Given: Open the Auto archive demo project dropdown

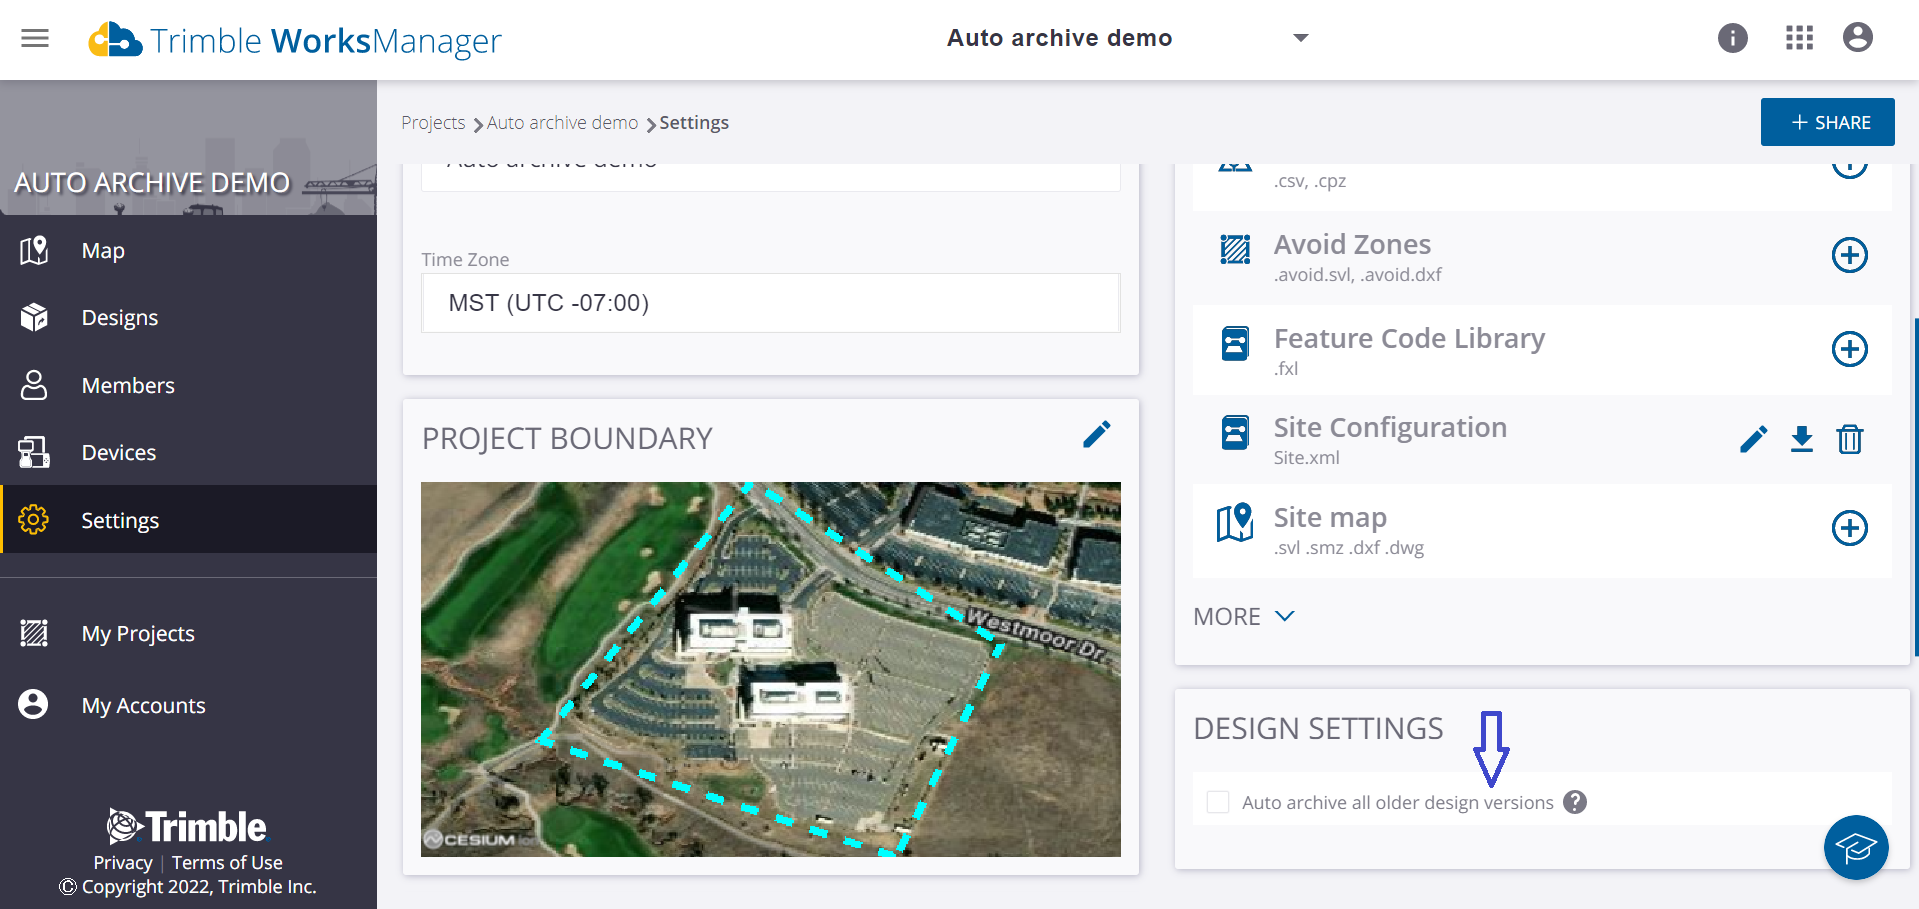Looking at the screenshot, I should pos(1300,38).
